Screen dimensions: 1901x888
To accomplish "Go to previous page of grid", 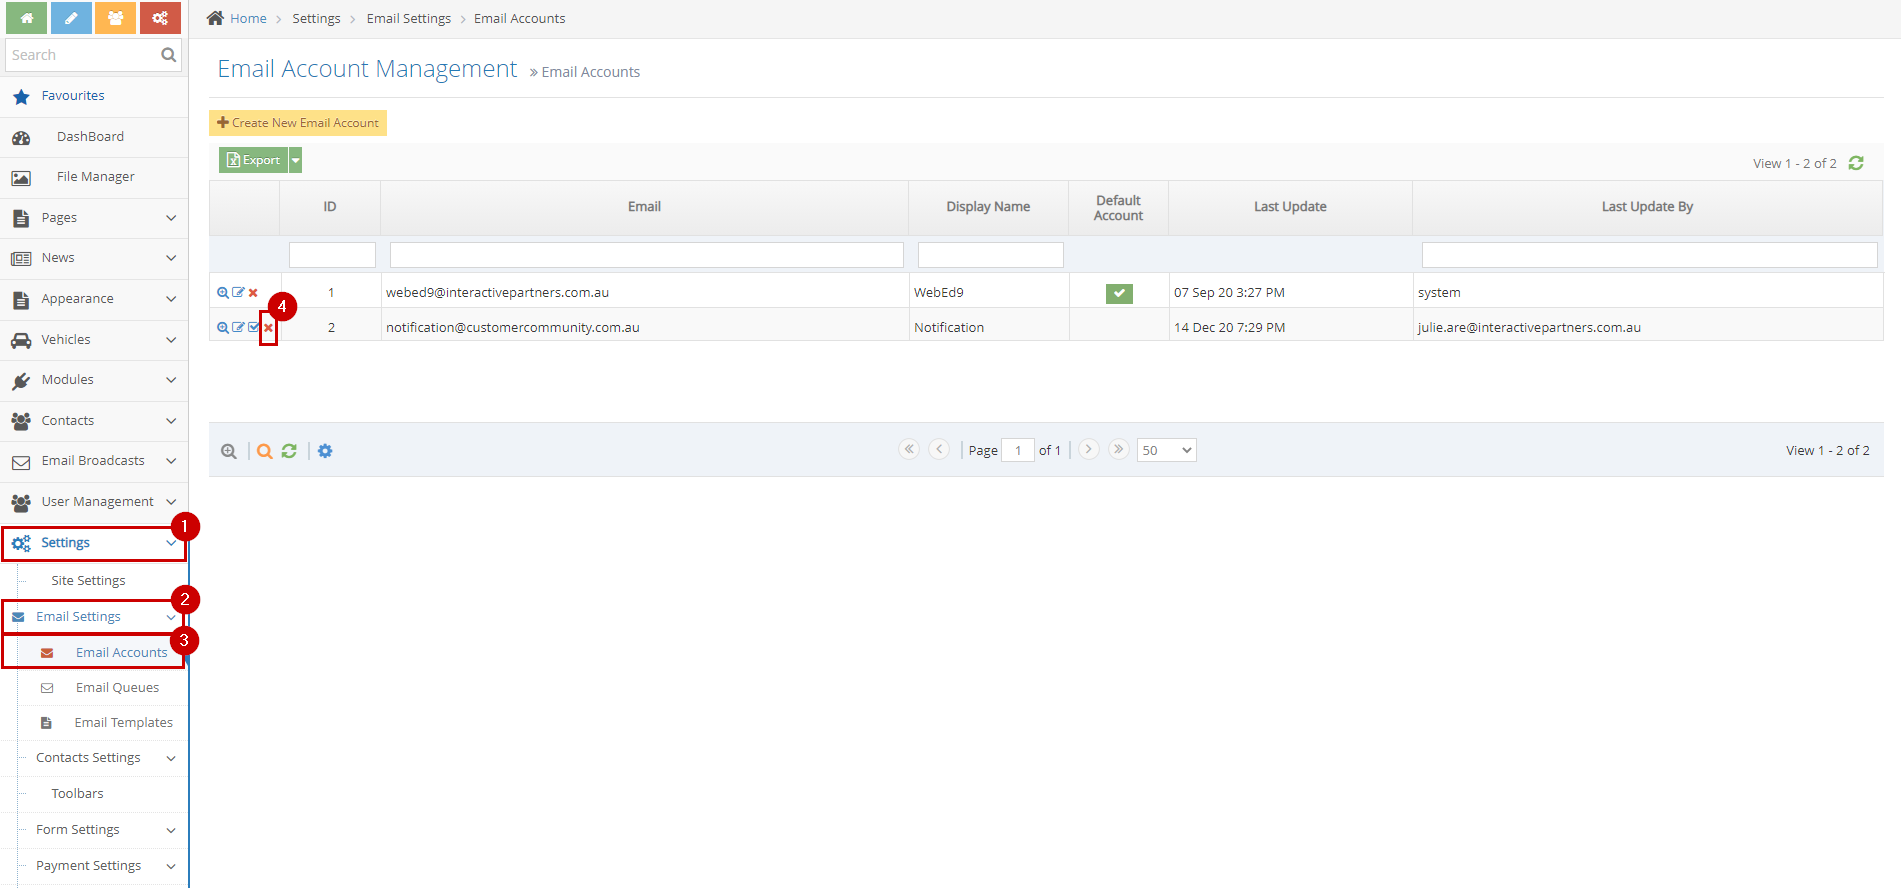I will (x=939, y=449).
